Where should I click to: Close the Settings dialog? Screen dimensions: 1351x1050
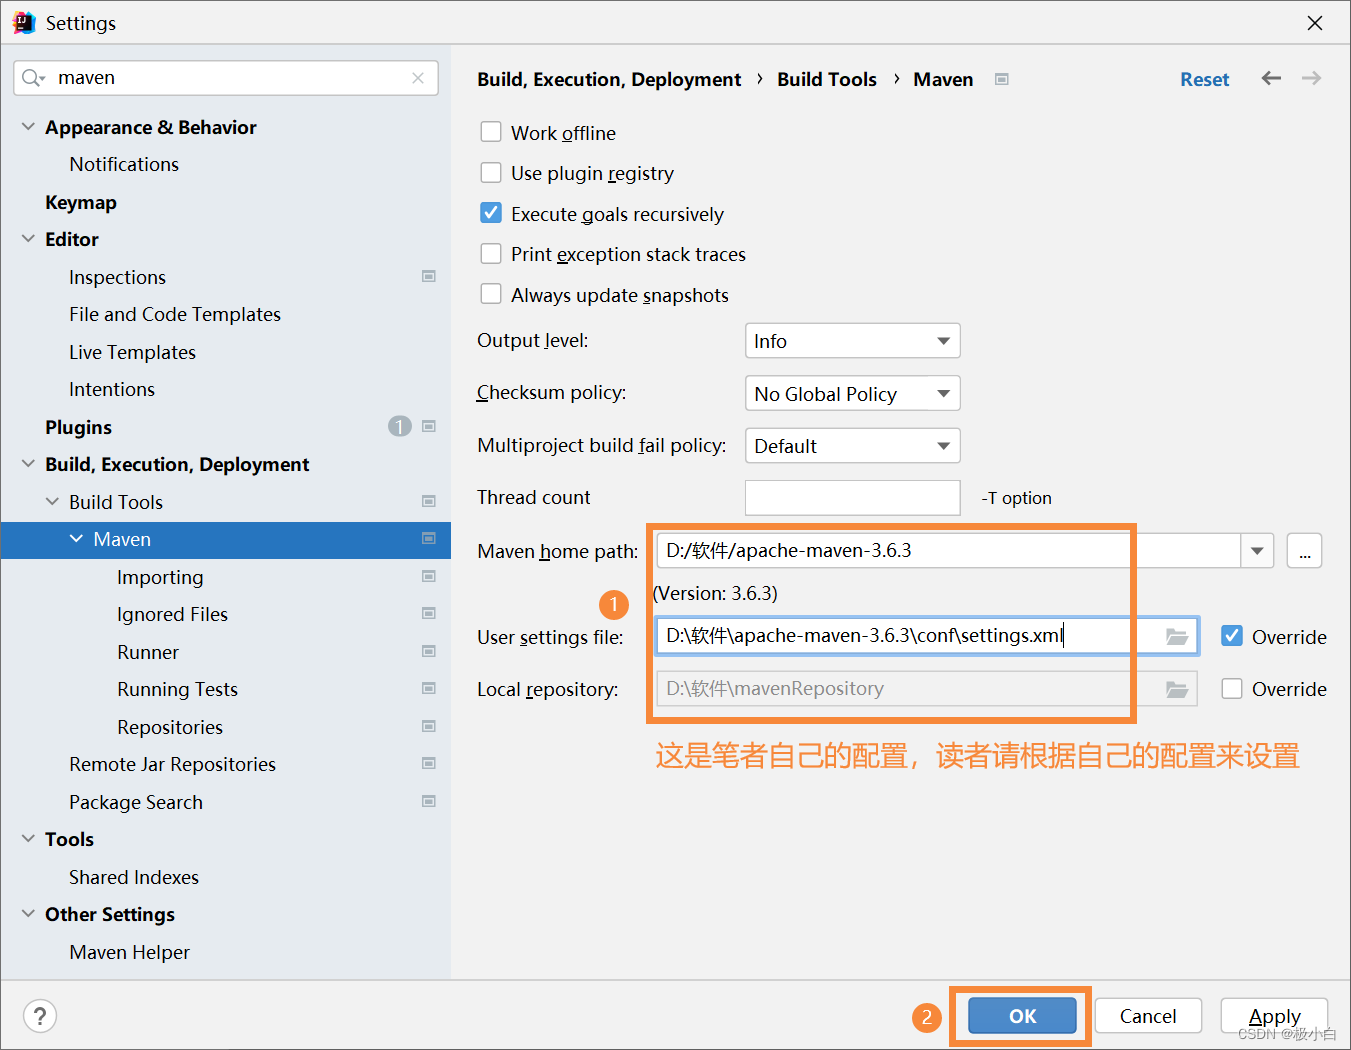(x=1315, y=23)
